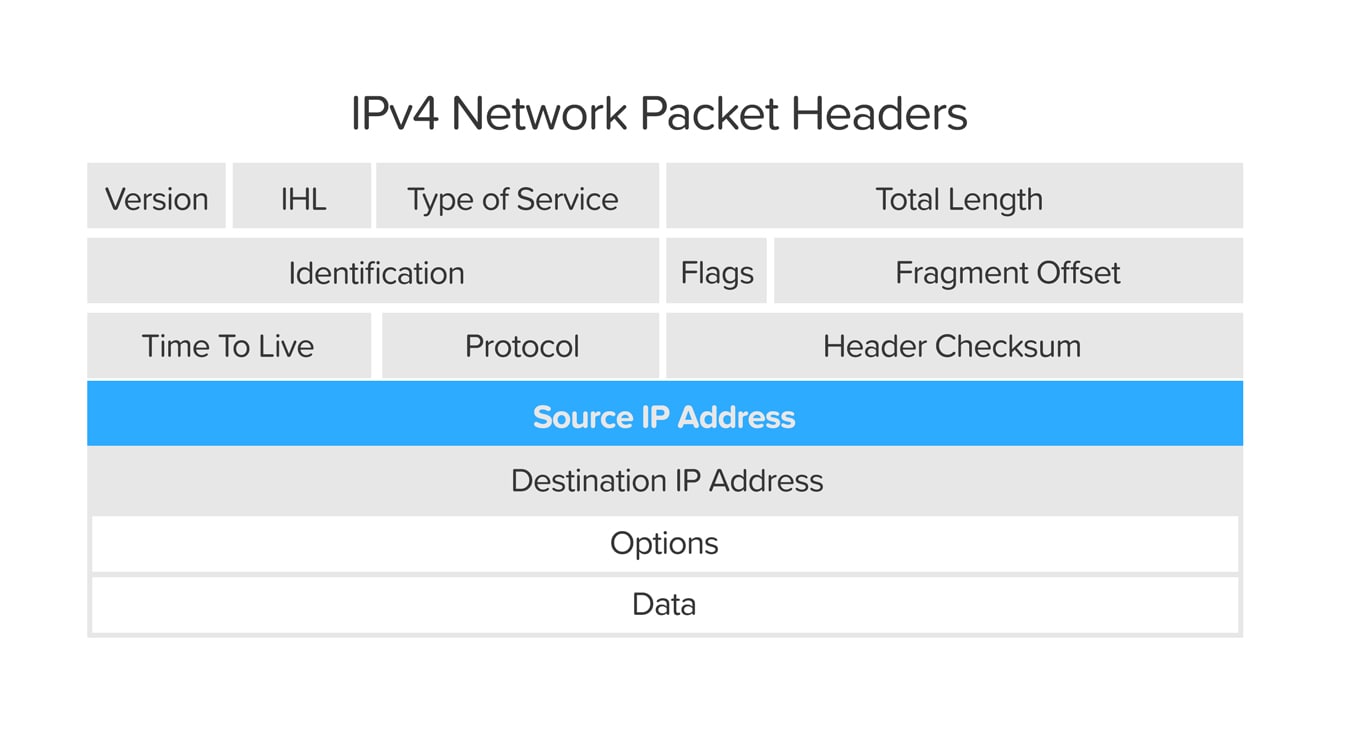Screen dimensions: 1350x750
Task: Select the Total Length field
Action: coord(958,198)
